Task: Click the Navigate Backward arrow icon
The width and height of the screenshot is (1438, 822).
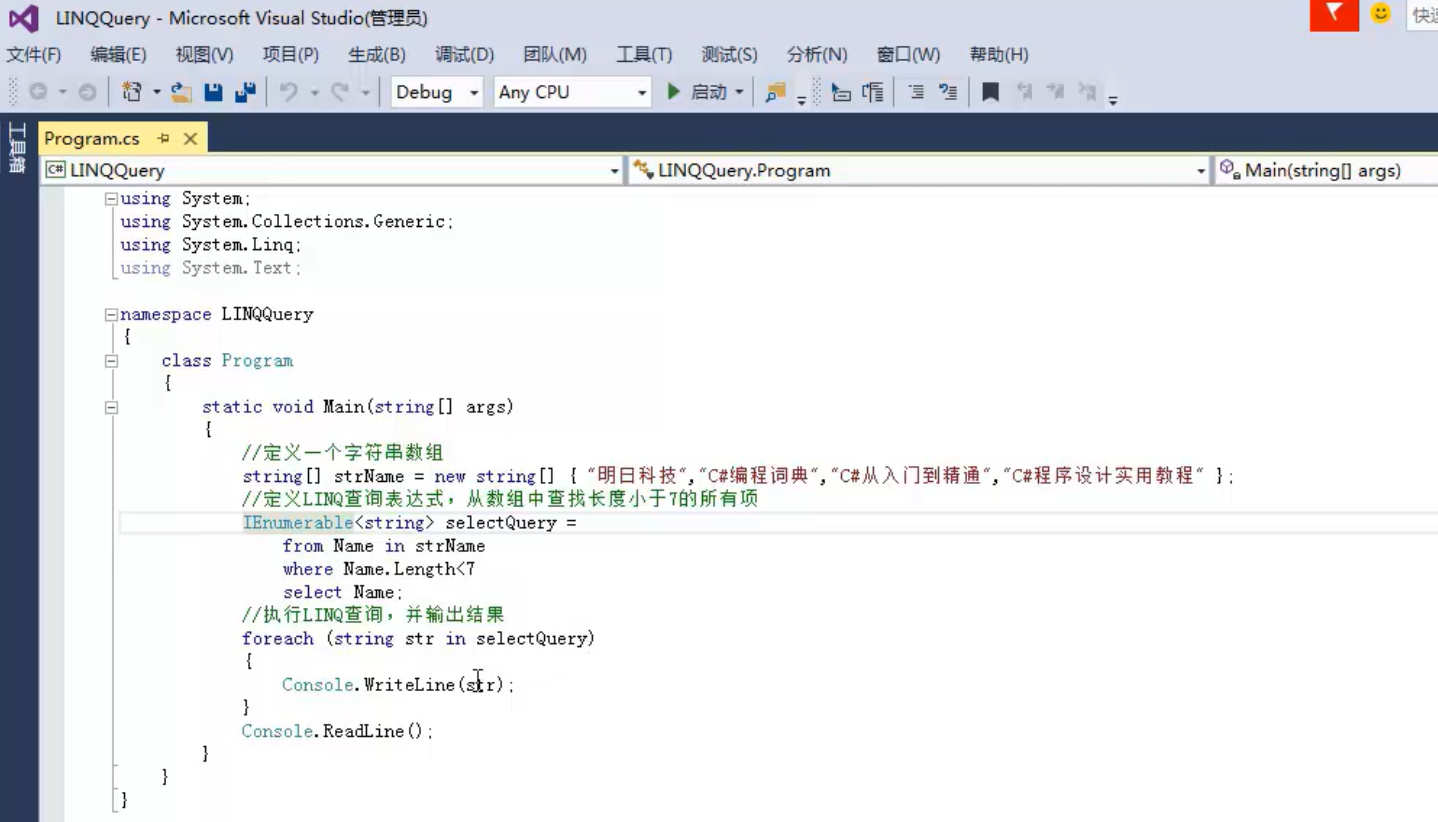Action: point(38,92)
